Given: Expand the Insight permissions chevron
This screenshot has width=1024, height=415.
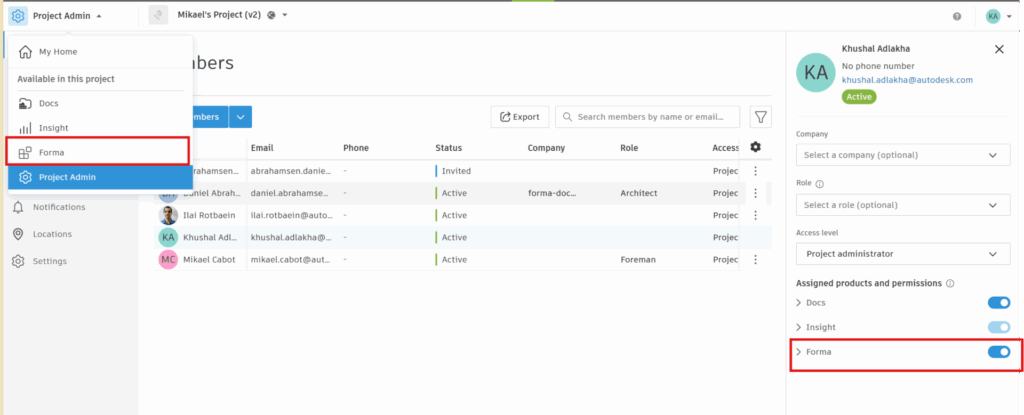Looking at the screenshot, I should coord(799,327).
